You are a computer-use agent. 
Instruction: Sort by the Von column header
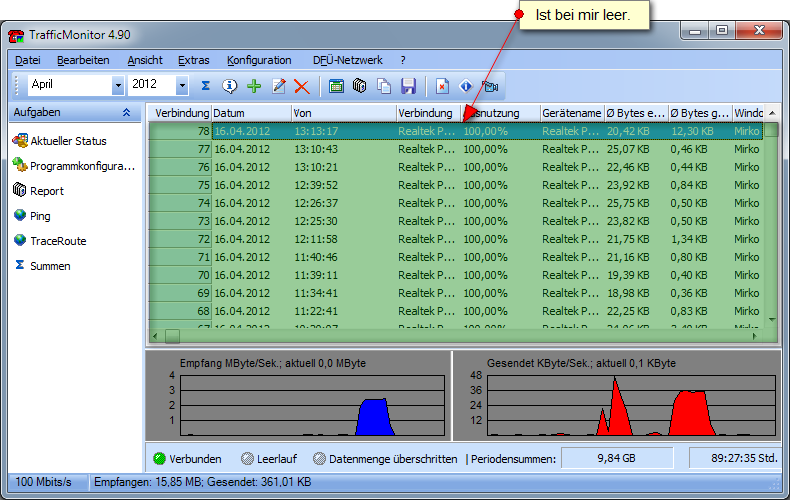point(344,113)
